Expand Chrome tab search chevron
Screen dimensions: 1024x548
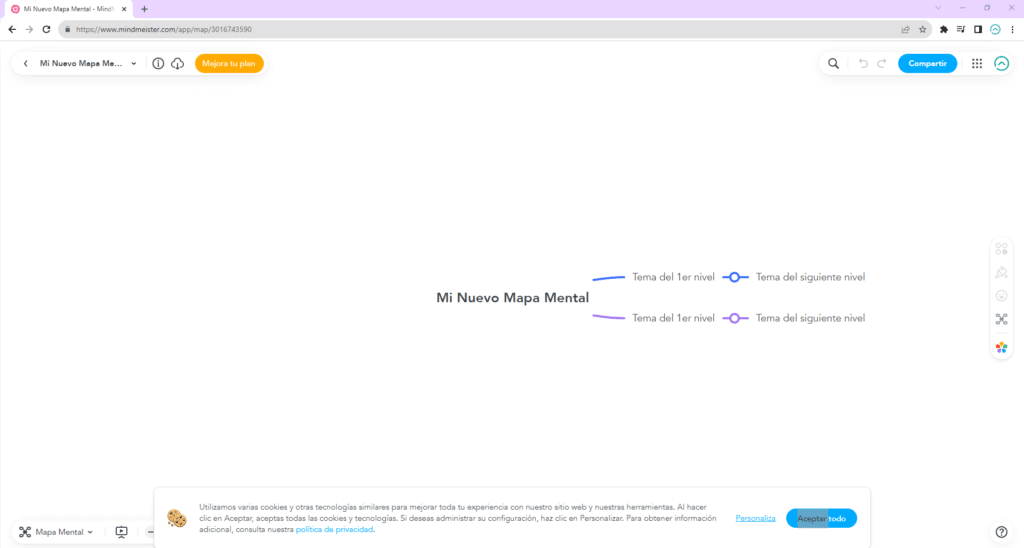tap(938, 8)
